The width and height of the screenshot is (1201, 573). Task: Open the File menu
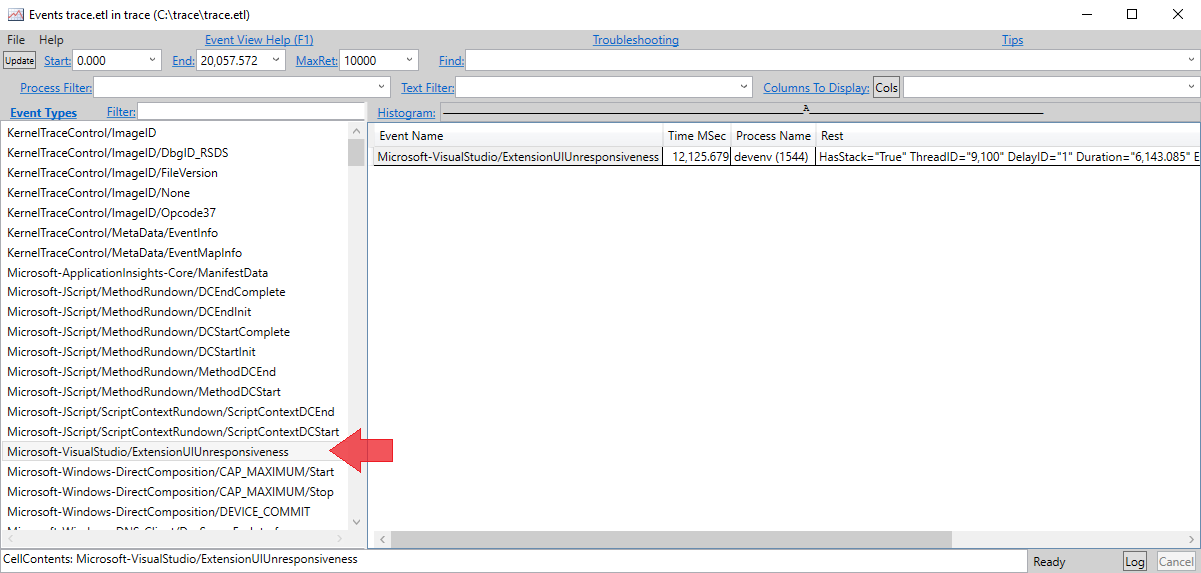click(x=15, y=40)
